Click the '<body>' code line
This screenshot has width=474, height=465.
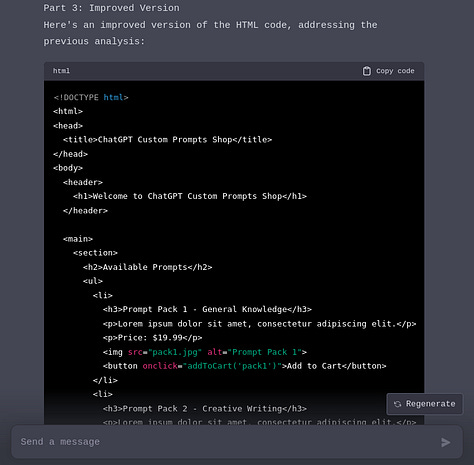pyautogui.click(x=68, y=168)
